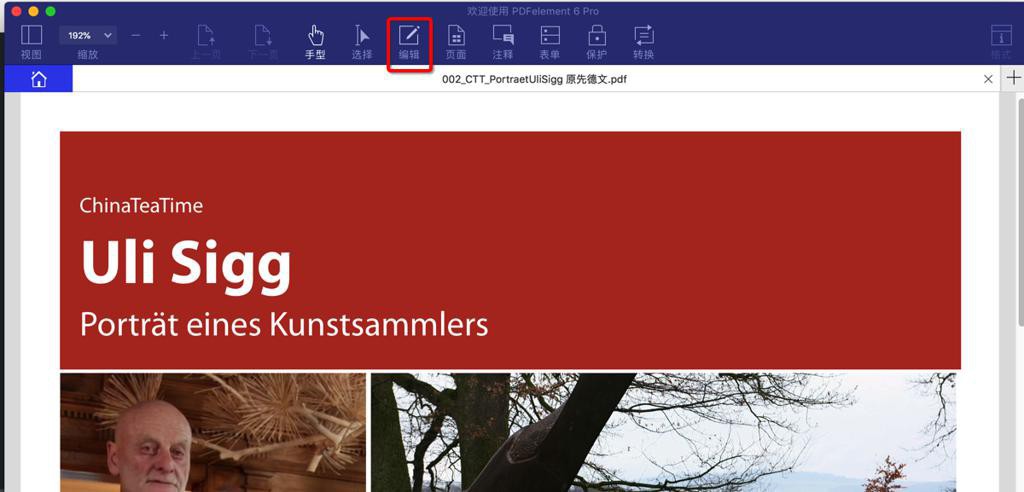Go to next page (下一页)

point(263,42)
